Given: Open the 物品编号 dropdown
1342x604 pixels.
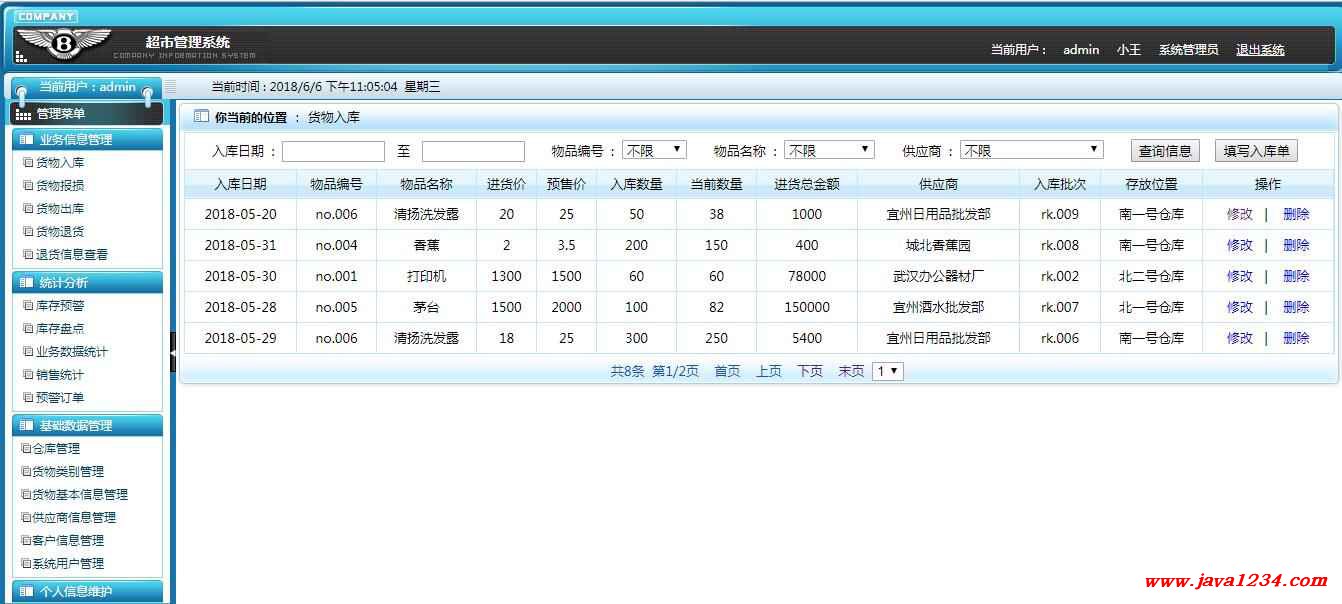Looking at the screenshot, I should (x=654, y=150).
